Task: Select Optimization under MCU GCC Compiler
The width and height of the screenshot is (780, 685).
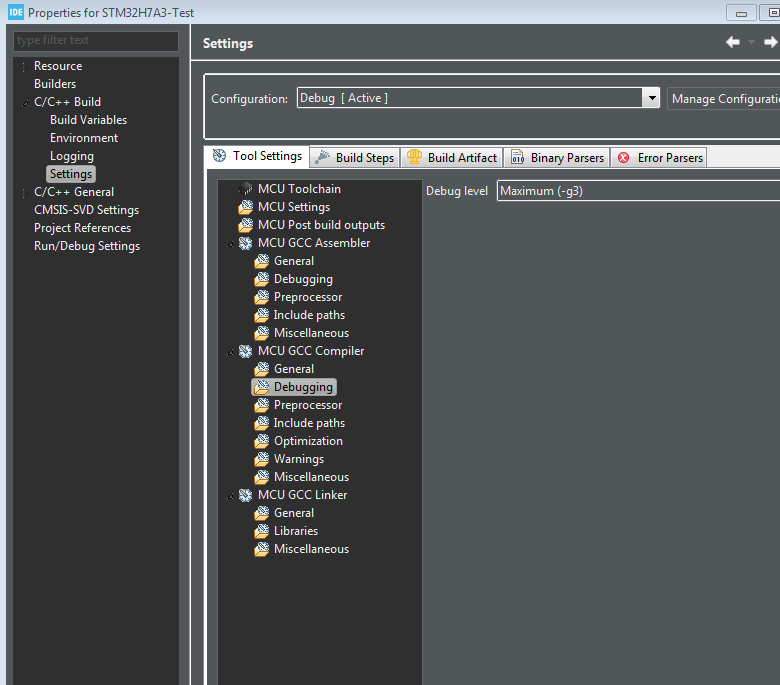Action: tap(308, 441)
